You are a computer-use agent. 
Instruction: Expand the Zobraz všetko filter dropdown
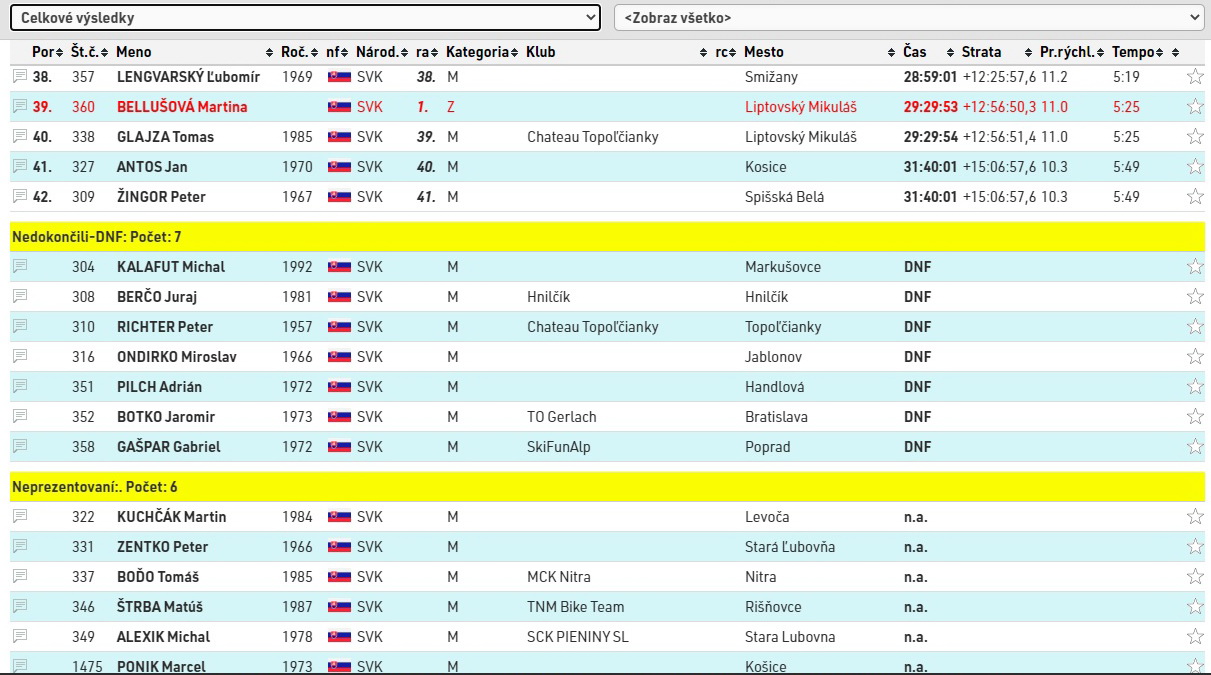(x=908, y=18)
